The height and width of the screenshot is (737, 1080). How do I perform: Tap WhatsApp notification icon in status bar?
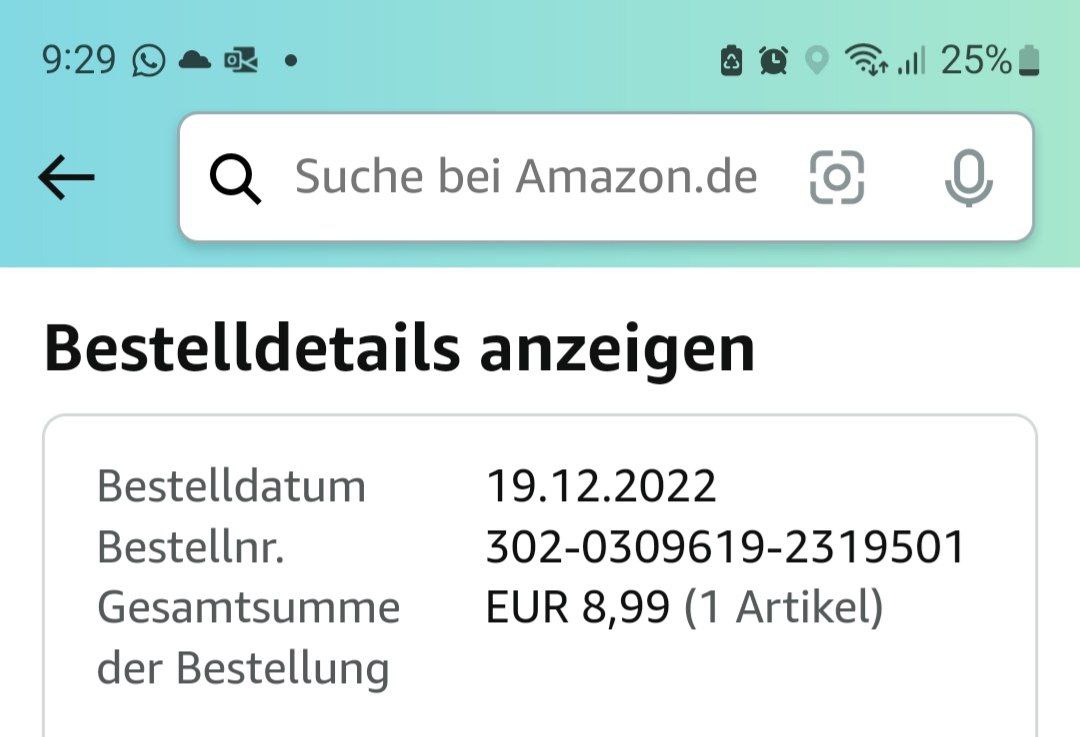pos(149,61)
